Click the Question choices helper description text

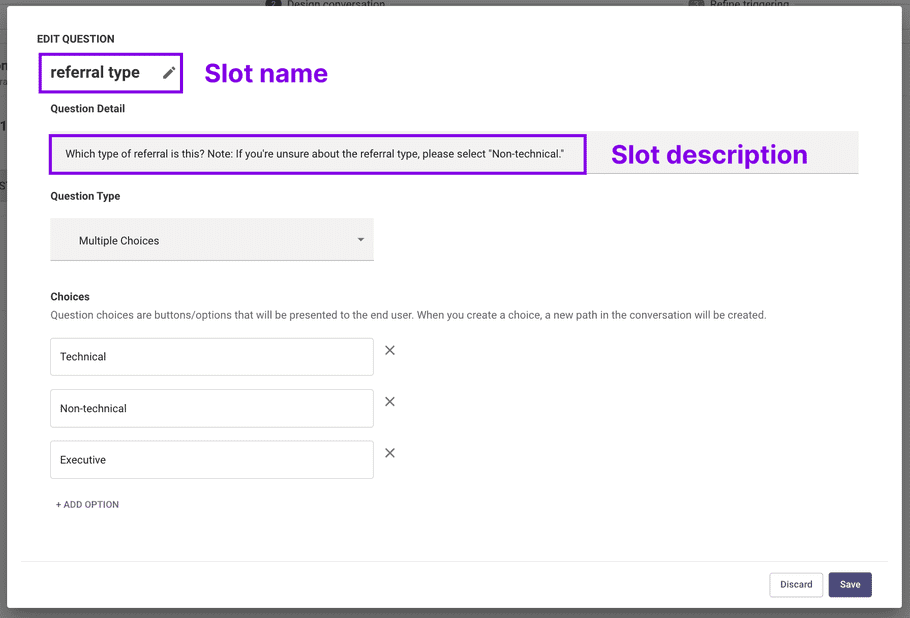[x=408, y=315]
